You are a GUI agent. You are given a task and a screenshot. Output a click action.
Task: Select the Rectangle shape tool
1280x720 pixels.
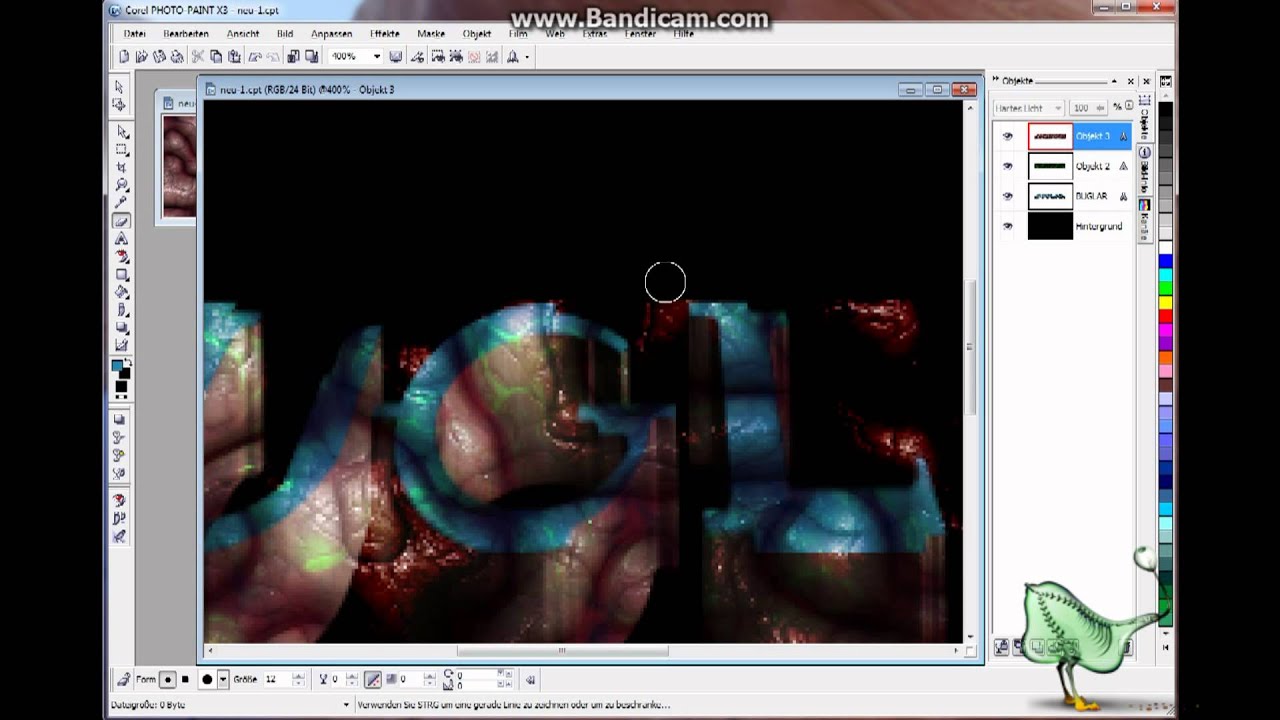[122, 275]
